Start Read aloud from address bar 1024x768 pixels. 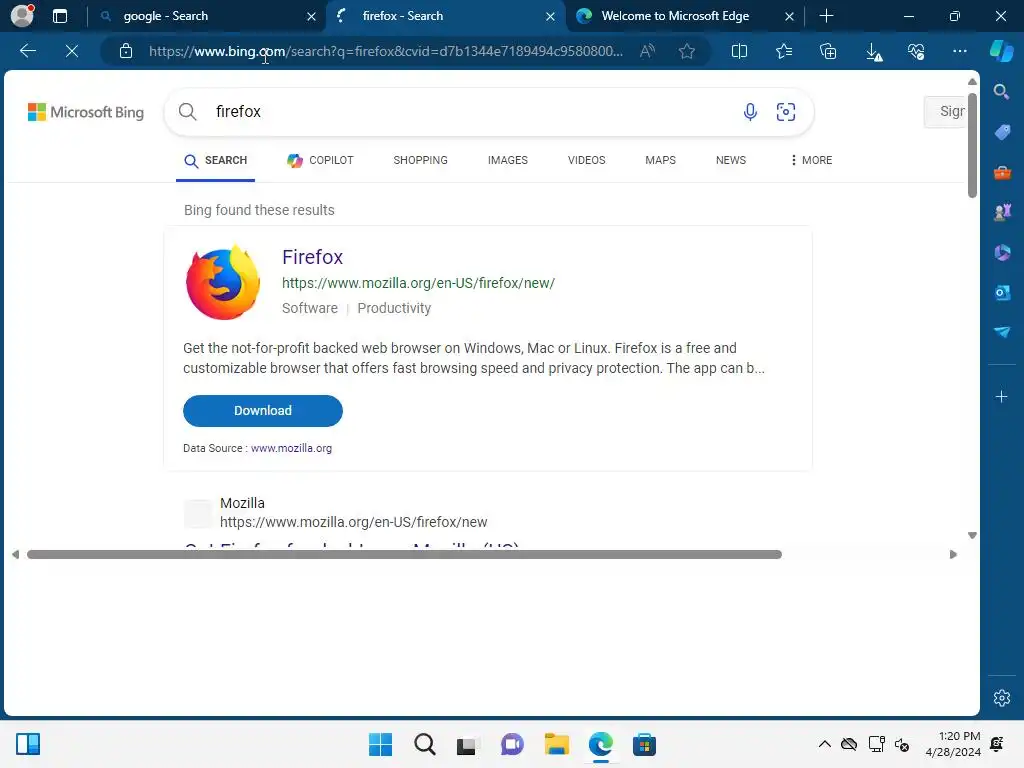coord(647,51)
